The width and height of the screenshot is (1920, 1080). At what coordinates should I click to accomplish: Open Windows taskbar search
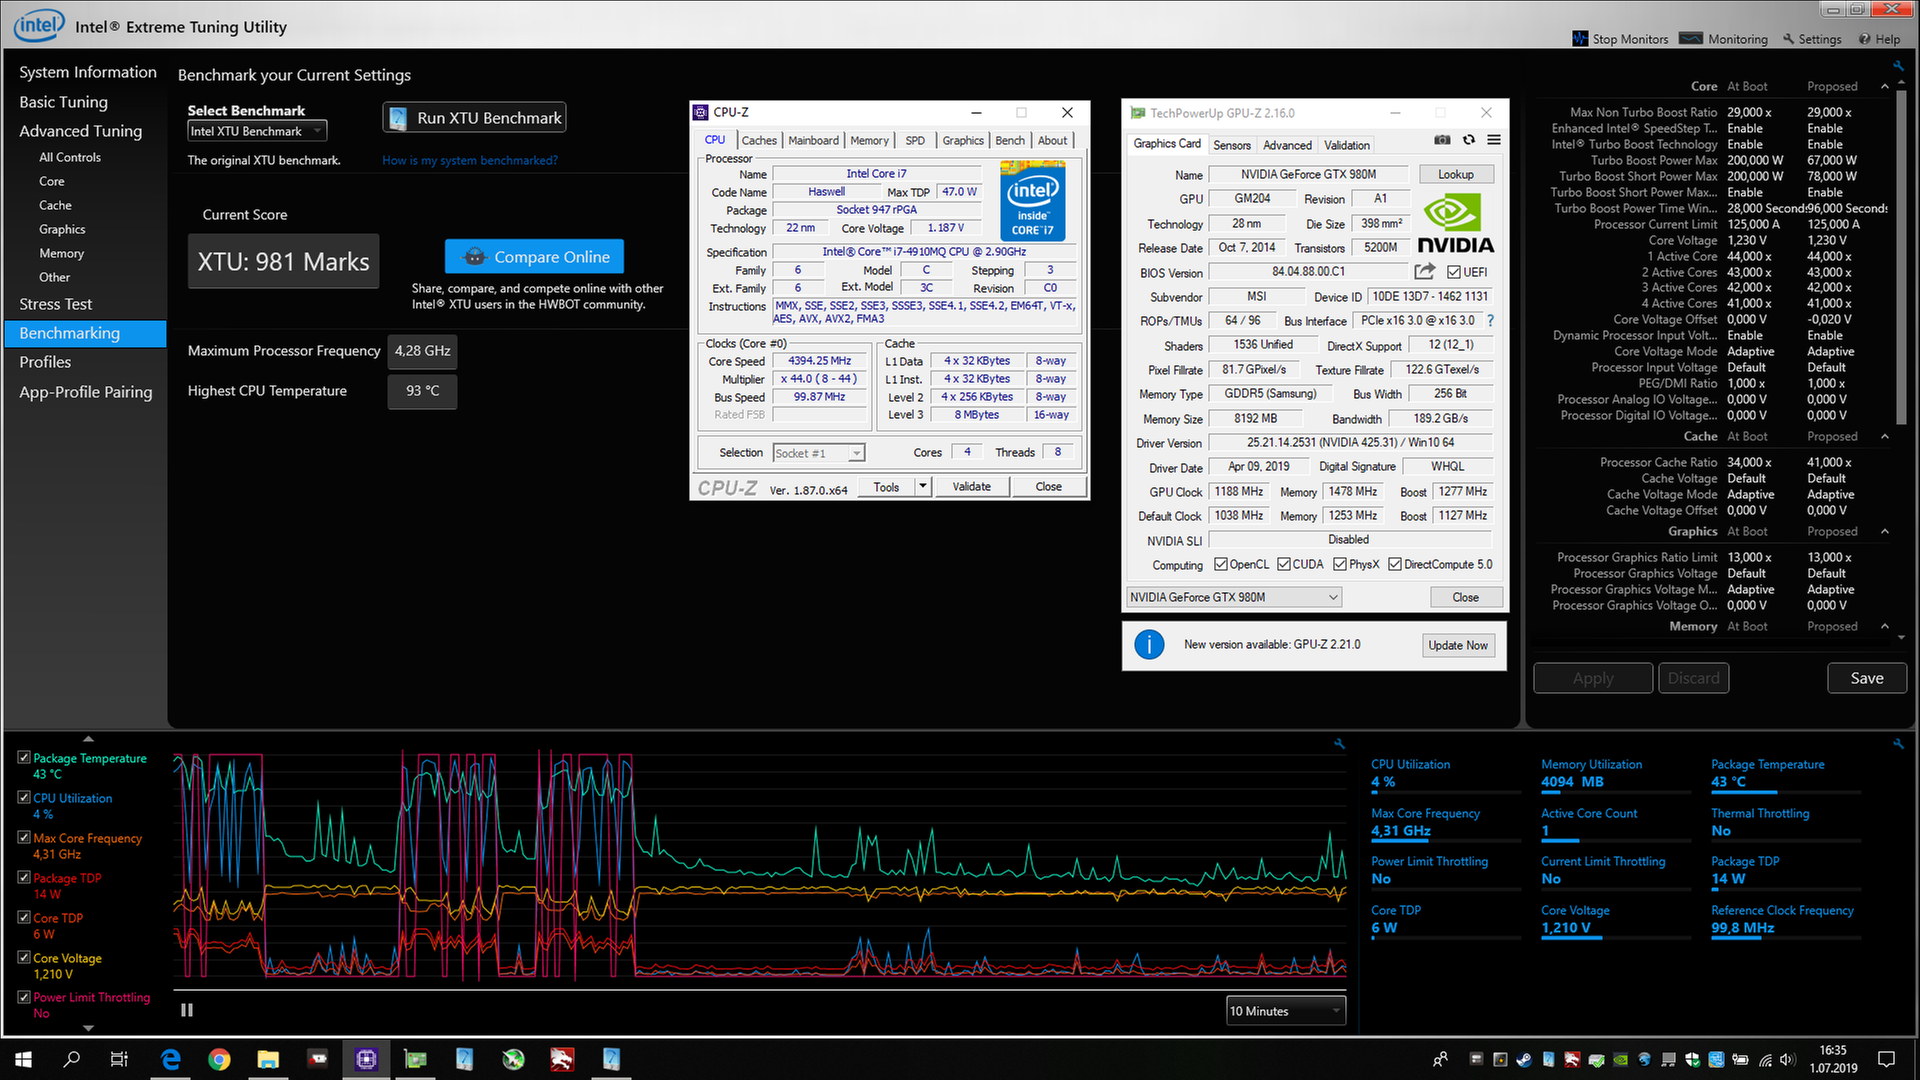coord(72,1059)
